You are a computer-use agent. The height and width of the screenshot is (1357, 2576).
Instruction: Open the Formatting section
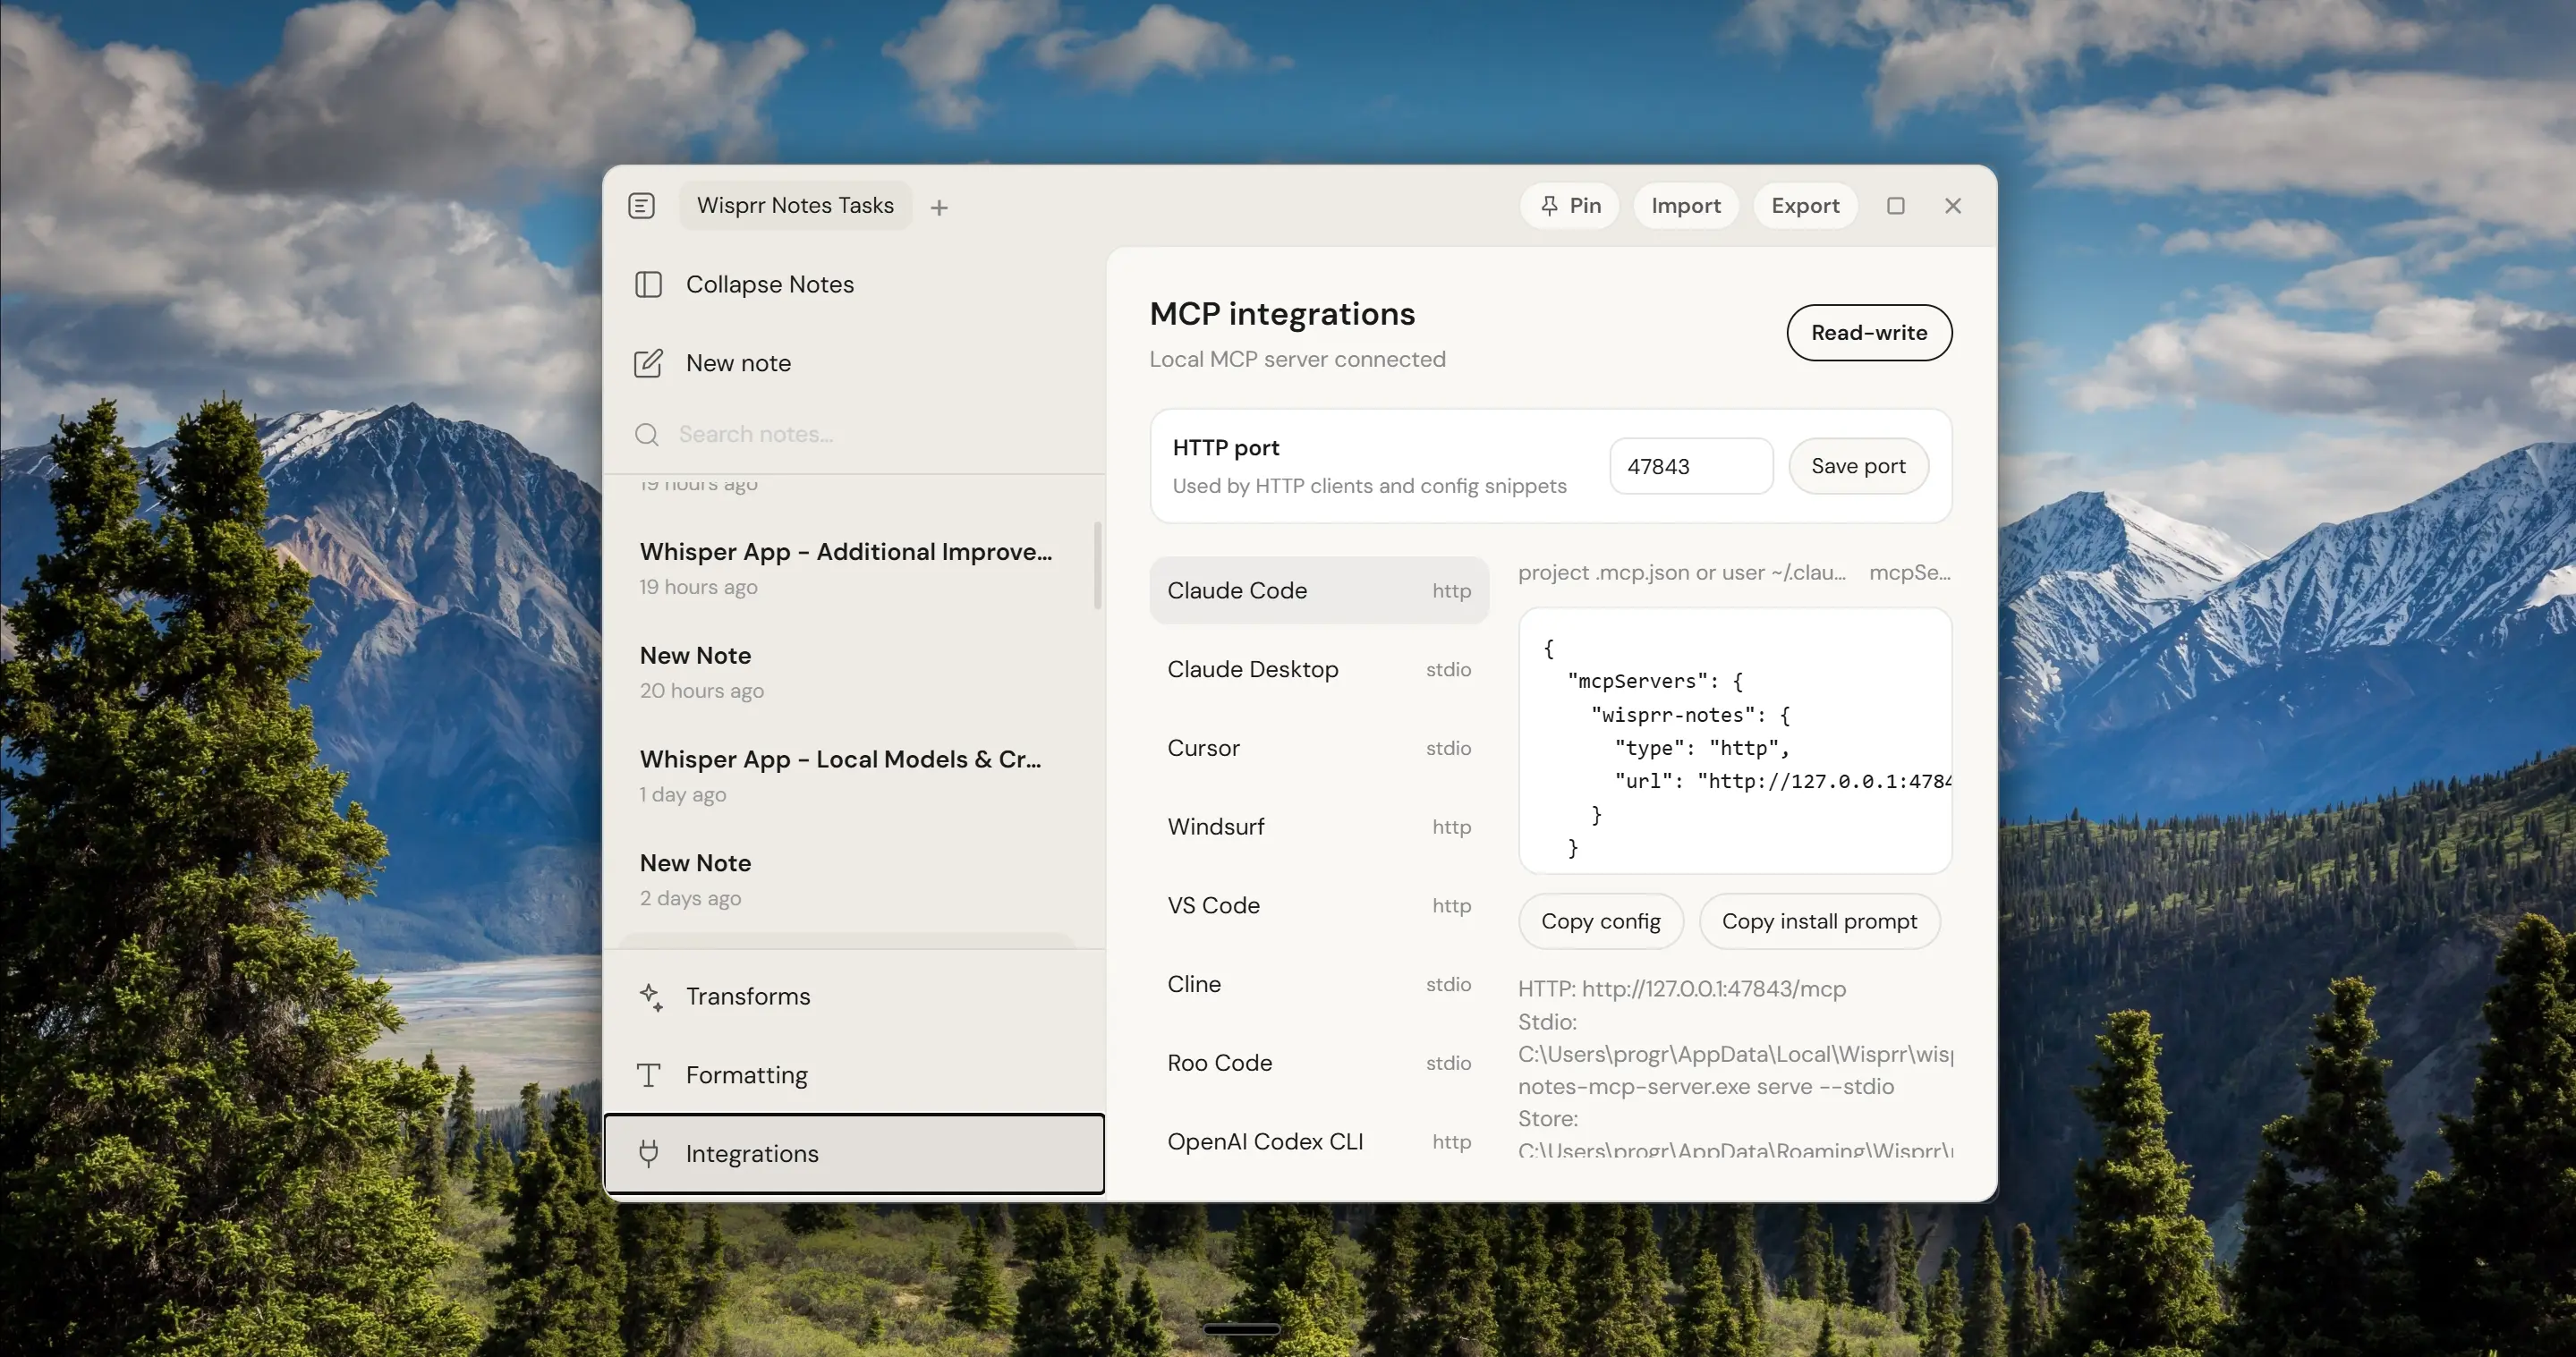coord(855,1075)
